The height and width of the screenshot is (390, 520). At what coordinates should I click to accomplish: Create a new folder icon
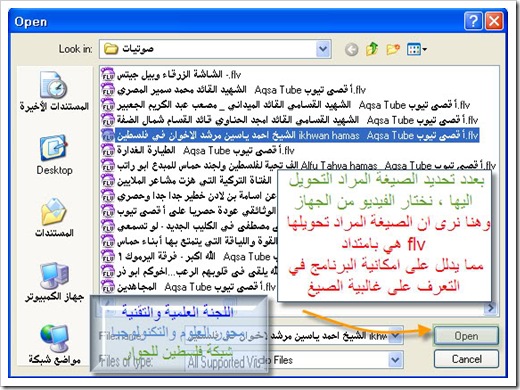(x=393, y=49)
